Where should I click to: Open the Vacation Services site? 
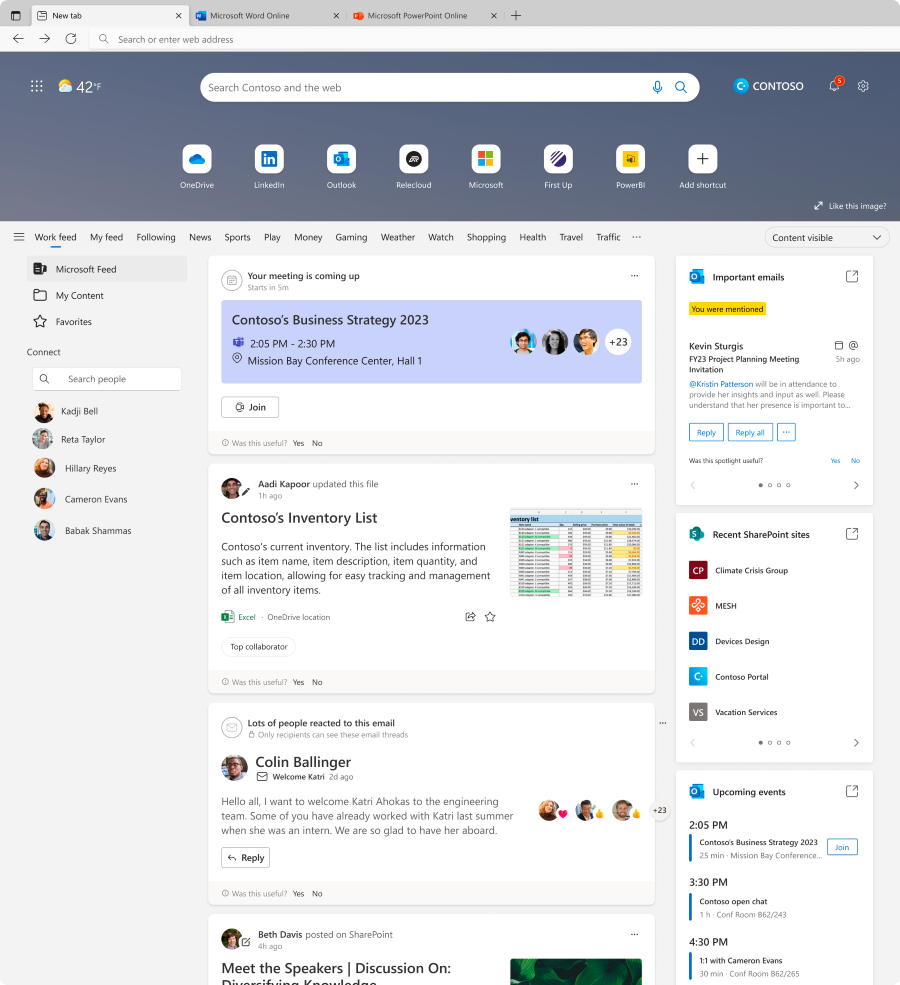point(733,712)
